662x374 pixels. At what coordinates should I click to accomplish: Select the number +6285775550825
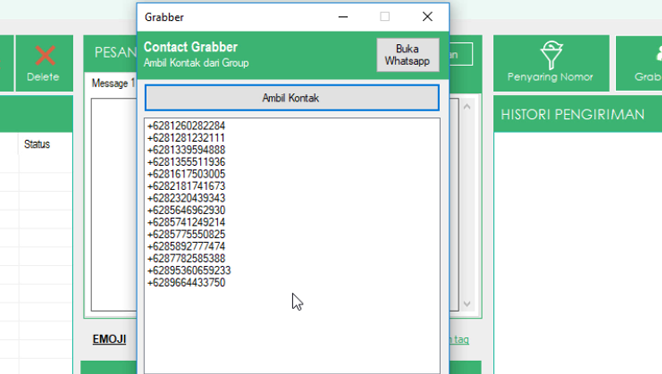coord(186,234)
